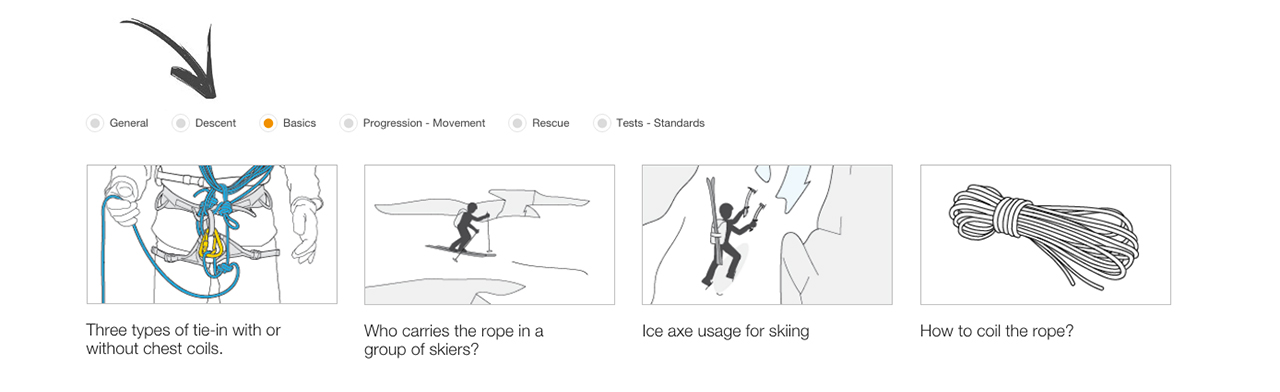This screenshot has height=392, width=1280.
Task: Open "Who carries the rope" article link
Action: [x=454, y=339]
